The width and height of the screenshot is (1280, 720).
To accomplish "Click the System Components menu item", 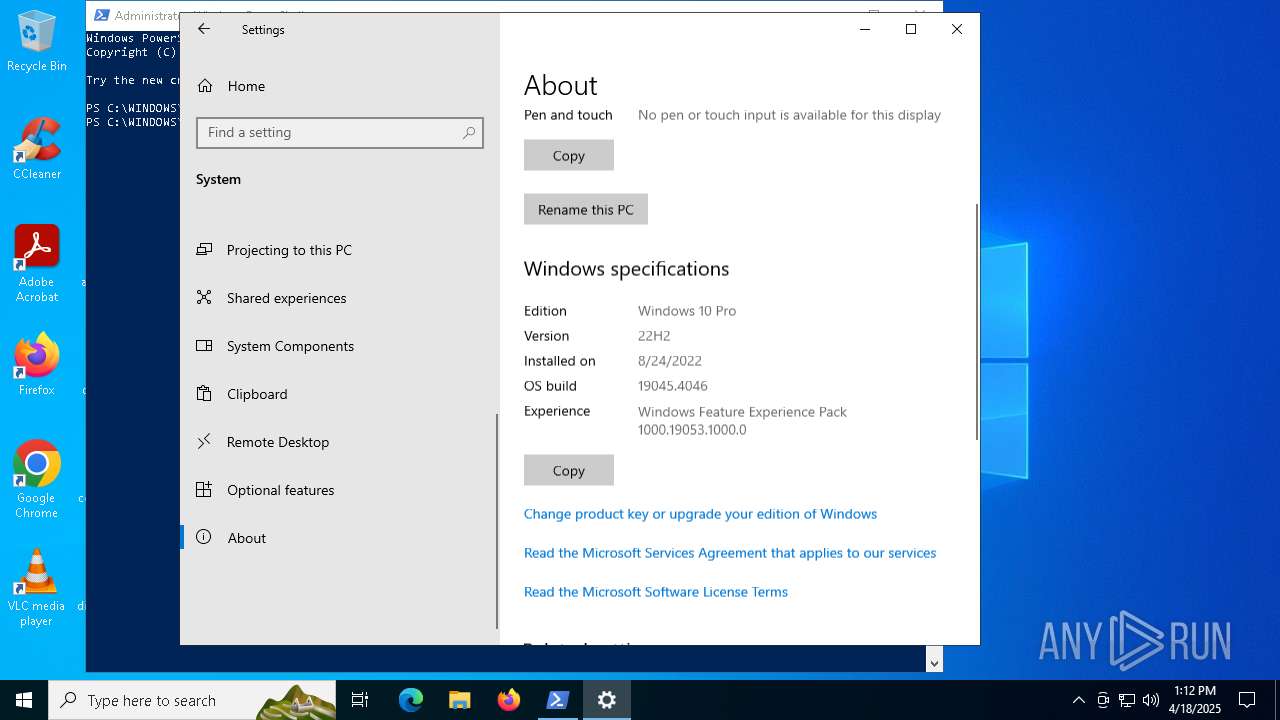I will coord(338,346).
